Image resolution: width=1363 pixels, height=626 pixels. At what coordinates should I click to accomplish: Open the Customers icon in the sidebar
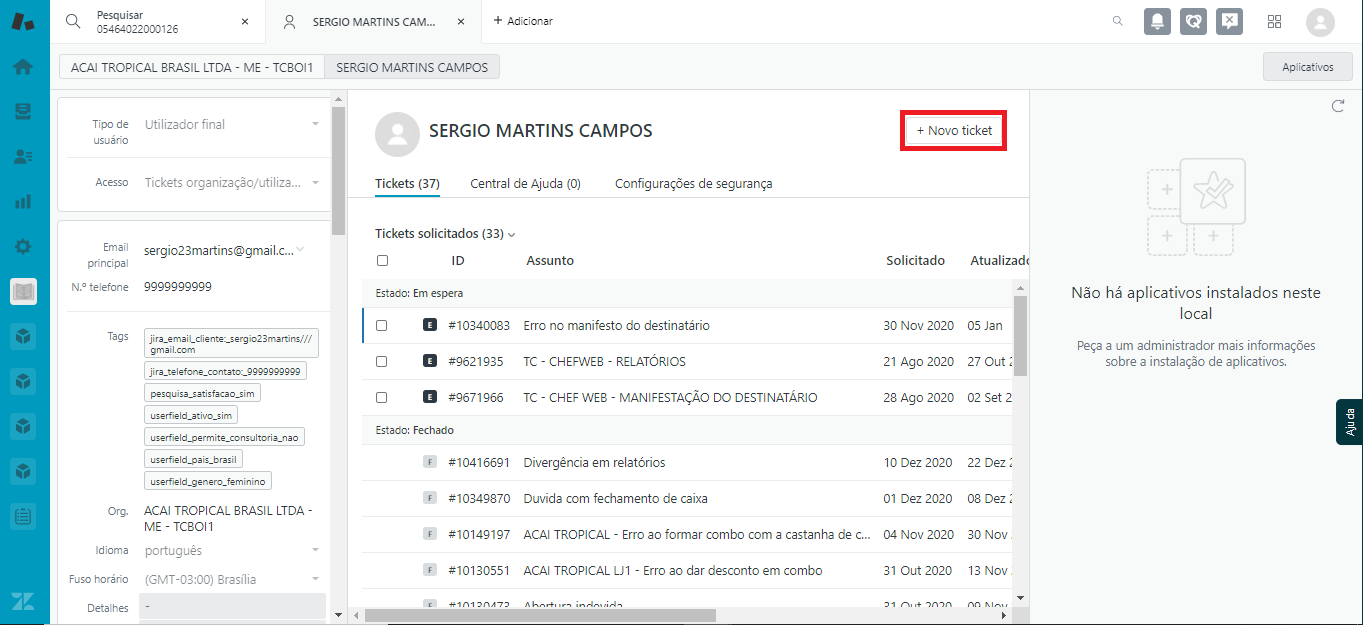tap(23, 157)
